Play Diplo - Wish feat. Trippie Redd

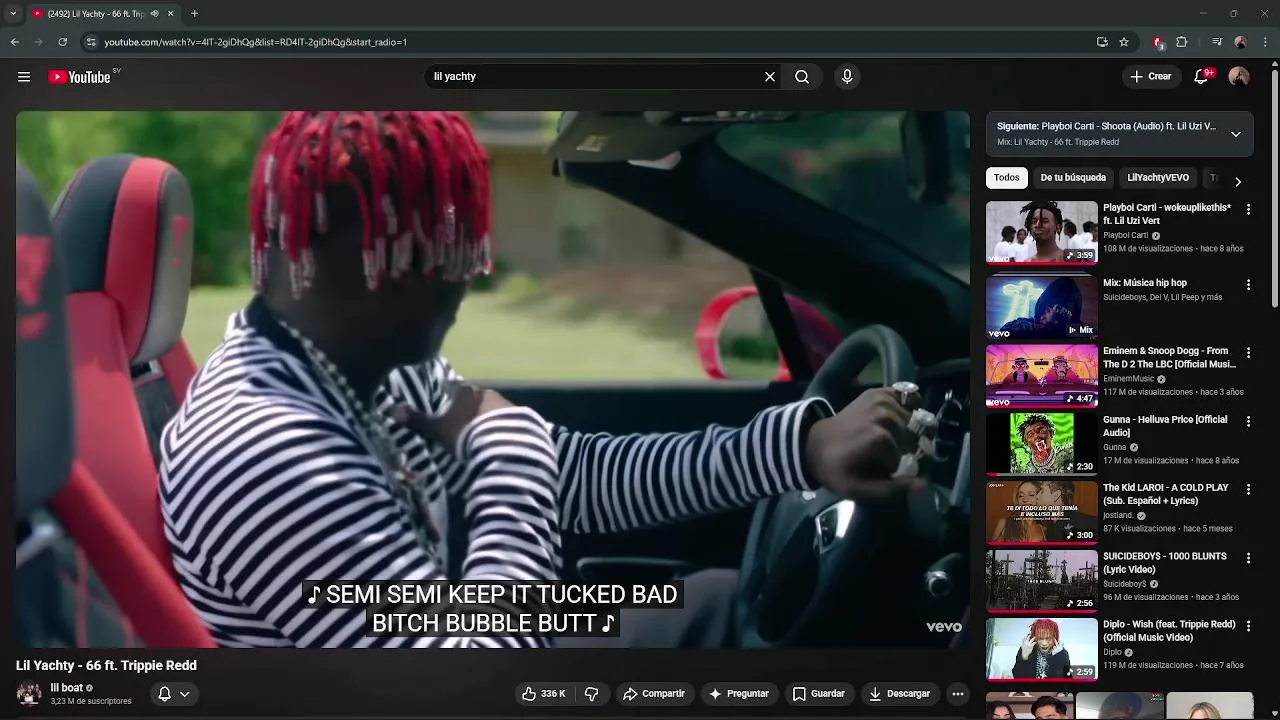[x=1042, y=649]
